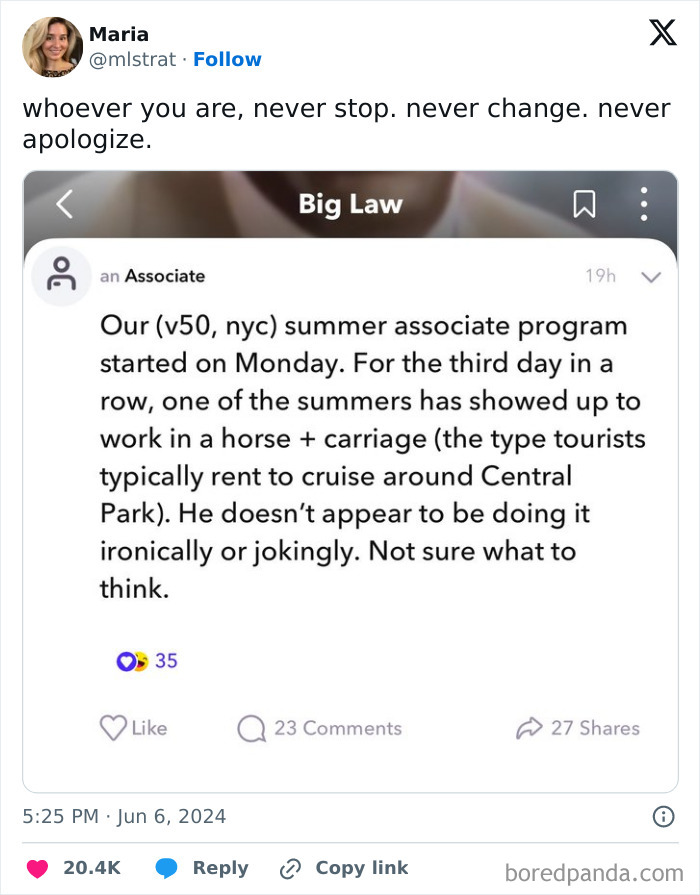Open the tweet timestamp Jun 6, 2024
This screenshot has height=895, width=700.
click(125, 817)
